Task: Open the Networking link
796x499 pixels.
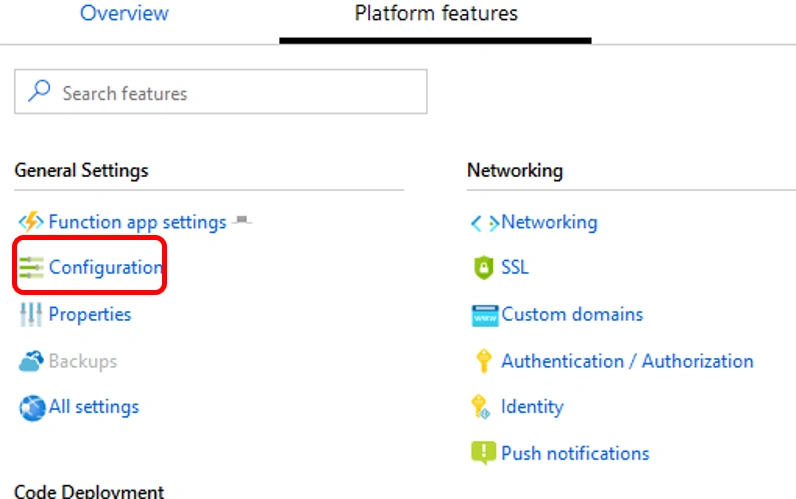Action: coord(549,222)
